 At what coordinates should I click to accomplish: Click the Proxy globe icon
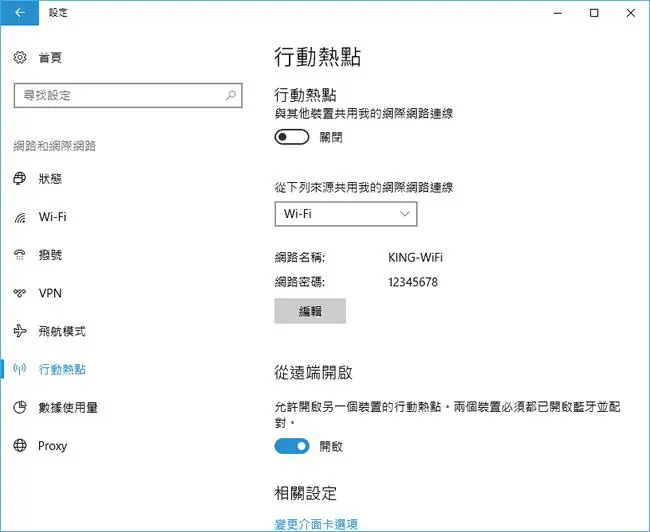pos(20,445)
